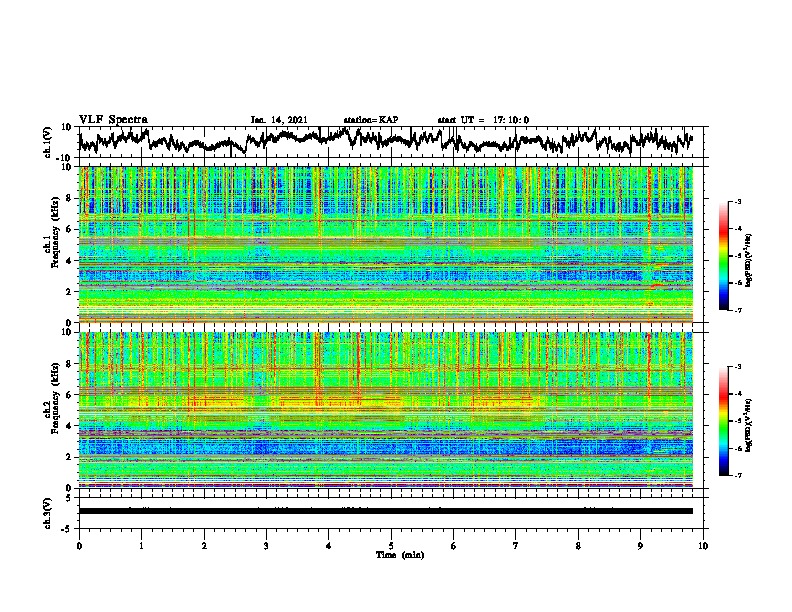This screenshot has width=792, height=612.
Task: Click the ch.2 spectrogram panel
Action: 386,410
